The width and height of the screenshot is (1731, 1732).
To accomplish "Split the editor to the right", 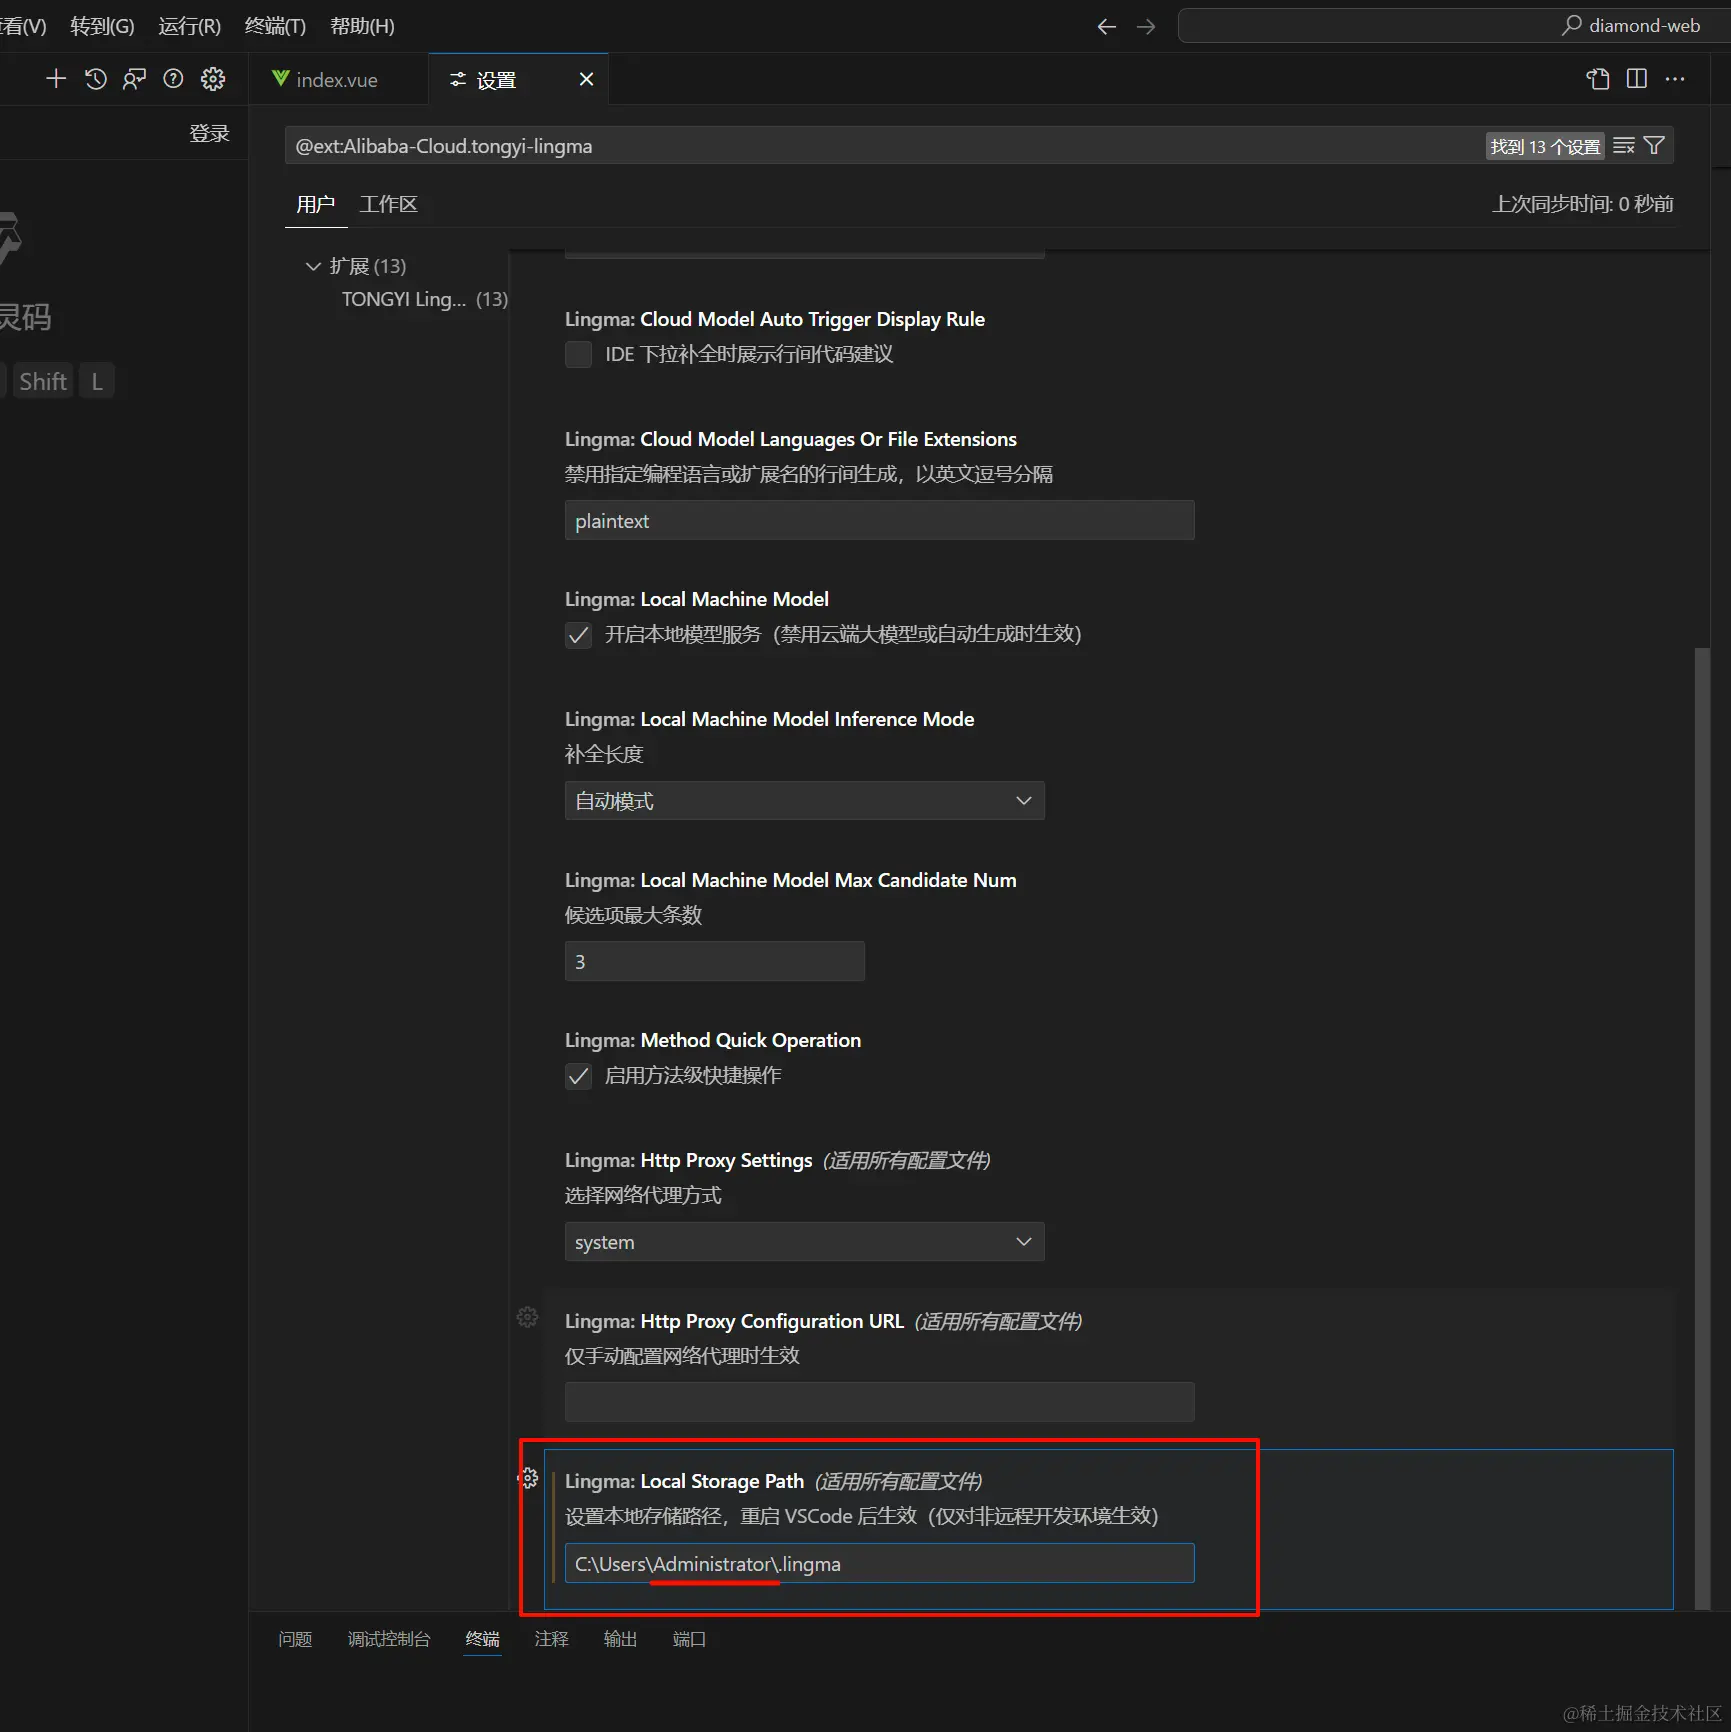I will click(1637, 79).
